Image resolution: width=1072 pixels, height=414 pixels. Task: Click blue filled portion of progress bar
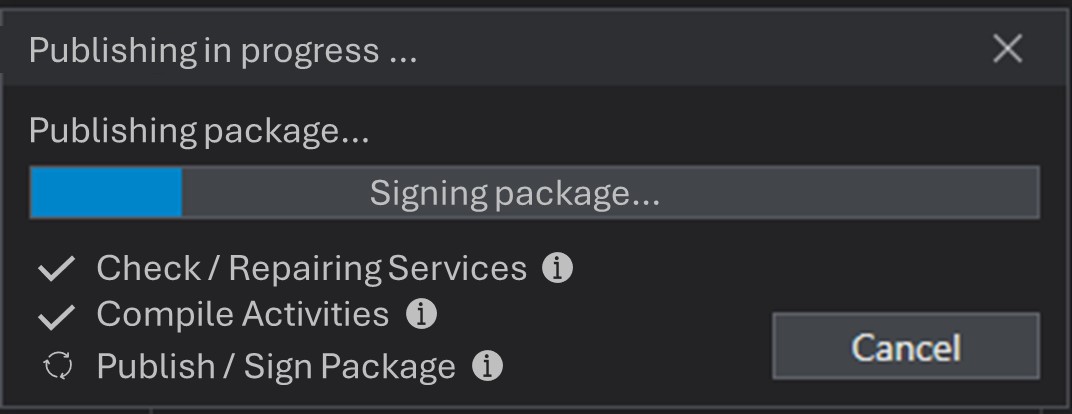click(x=106, y=192)
